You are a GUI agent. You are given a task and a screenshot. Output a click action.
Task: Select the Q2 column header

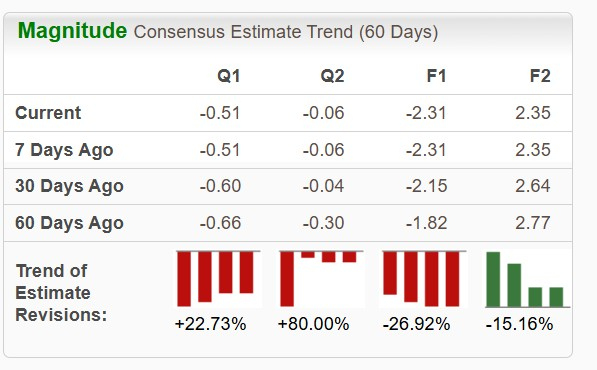coord(332,76)
